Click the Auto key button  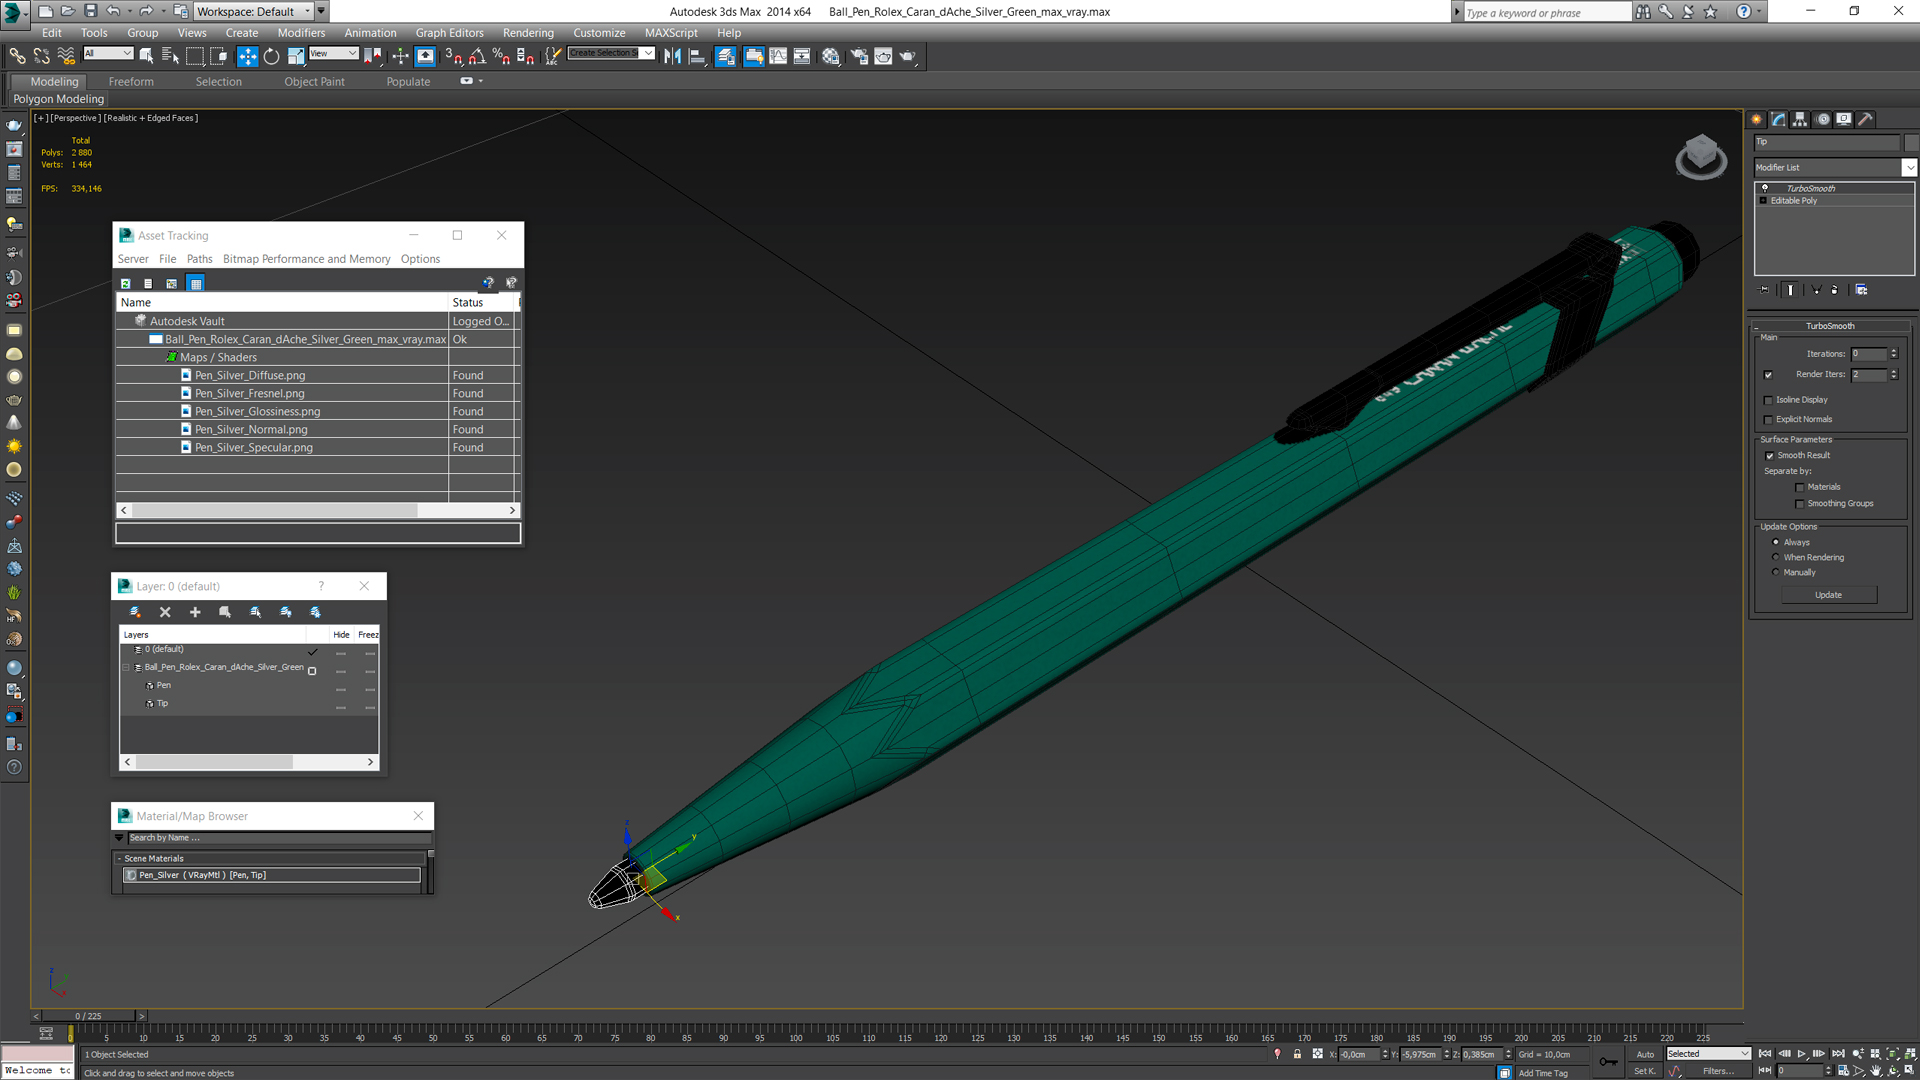pyautogui.click(x=1645, y=1054)
